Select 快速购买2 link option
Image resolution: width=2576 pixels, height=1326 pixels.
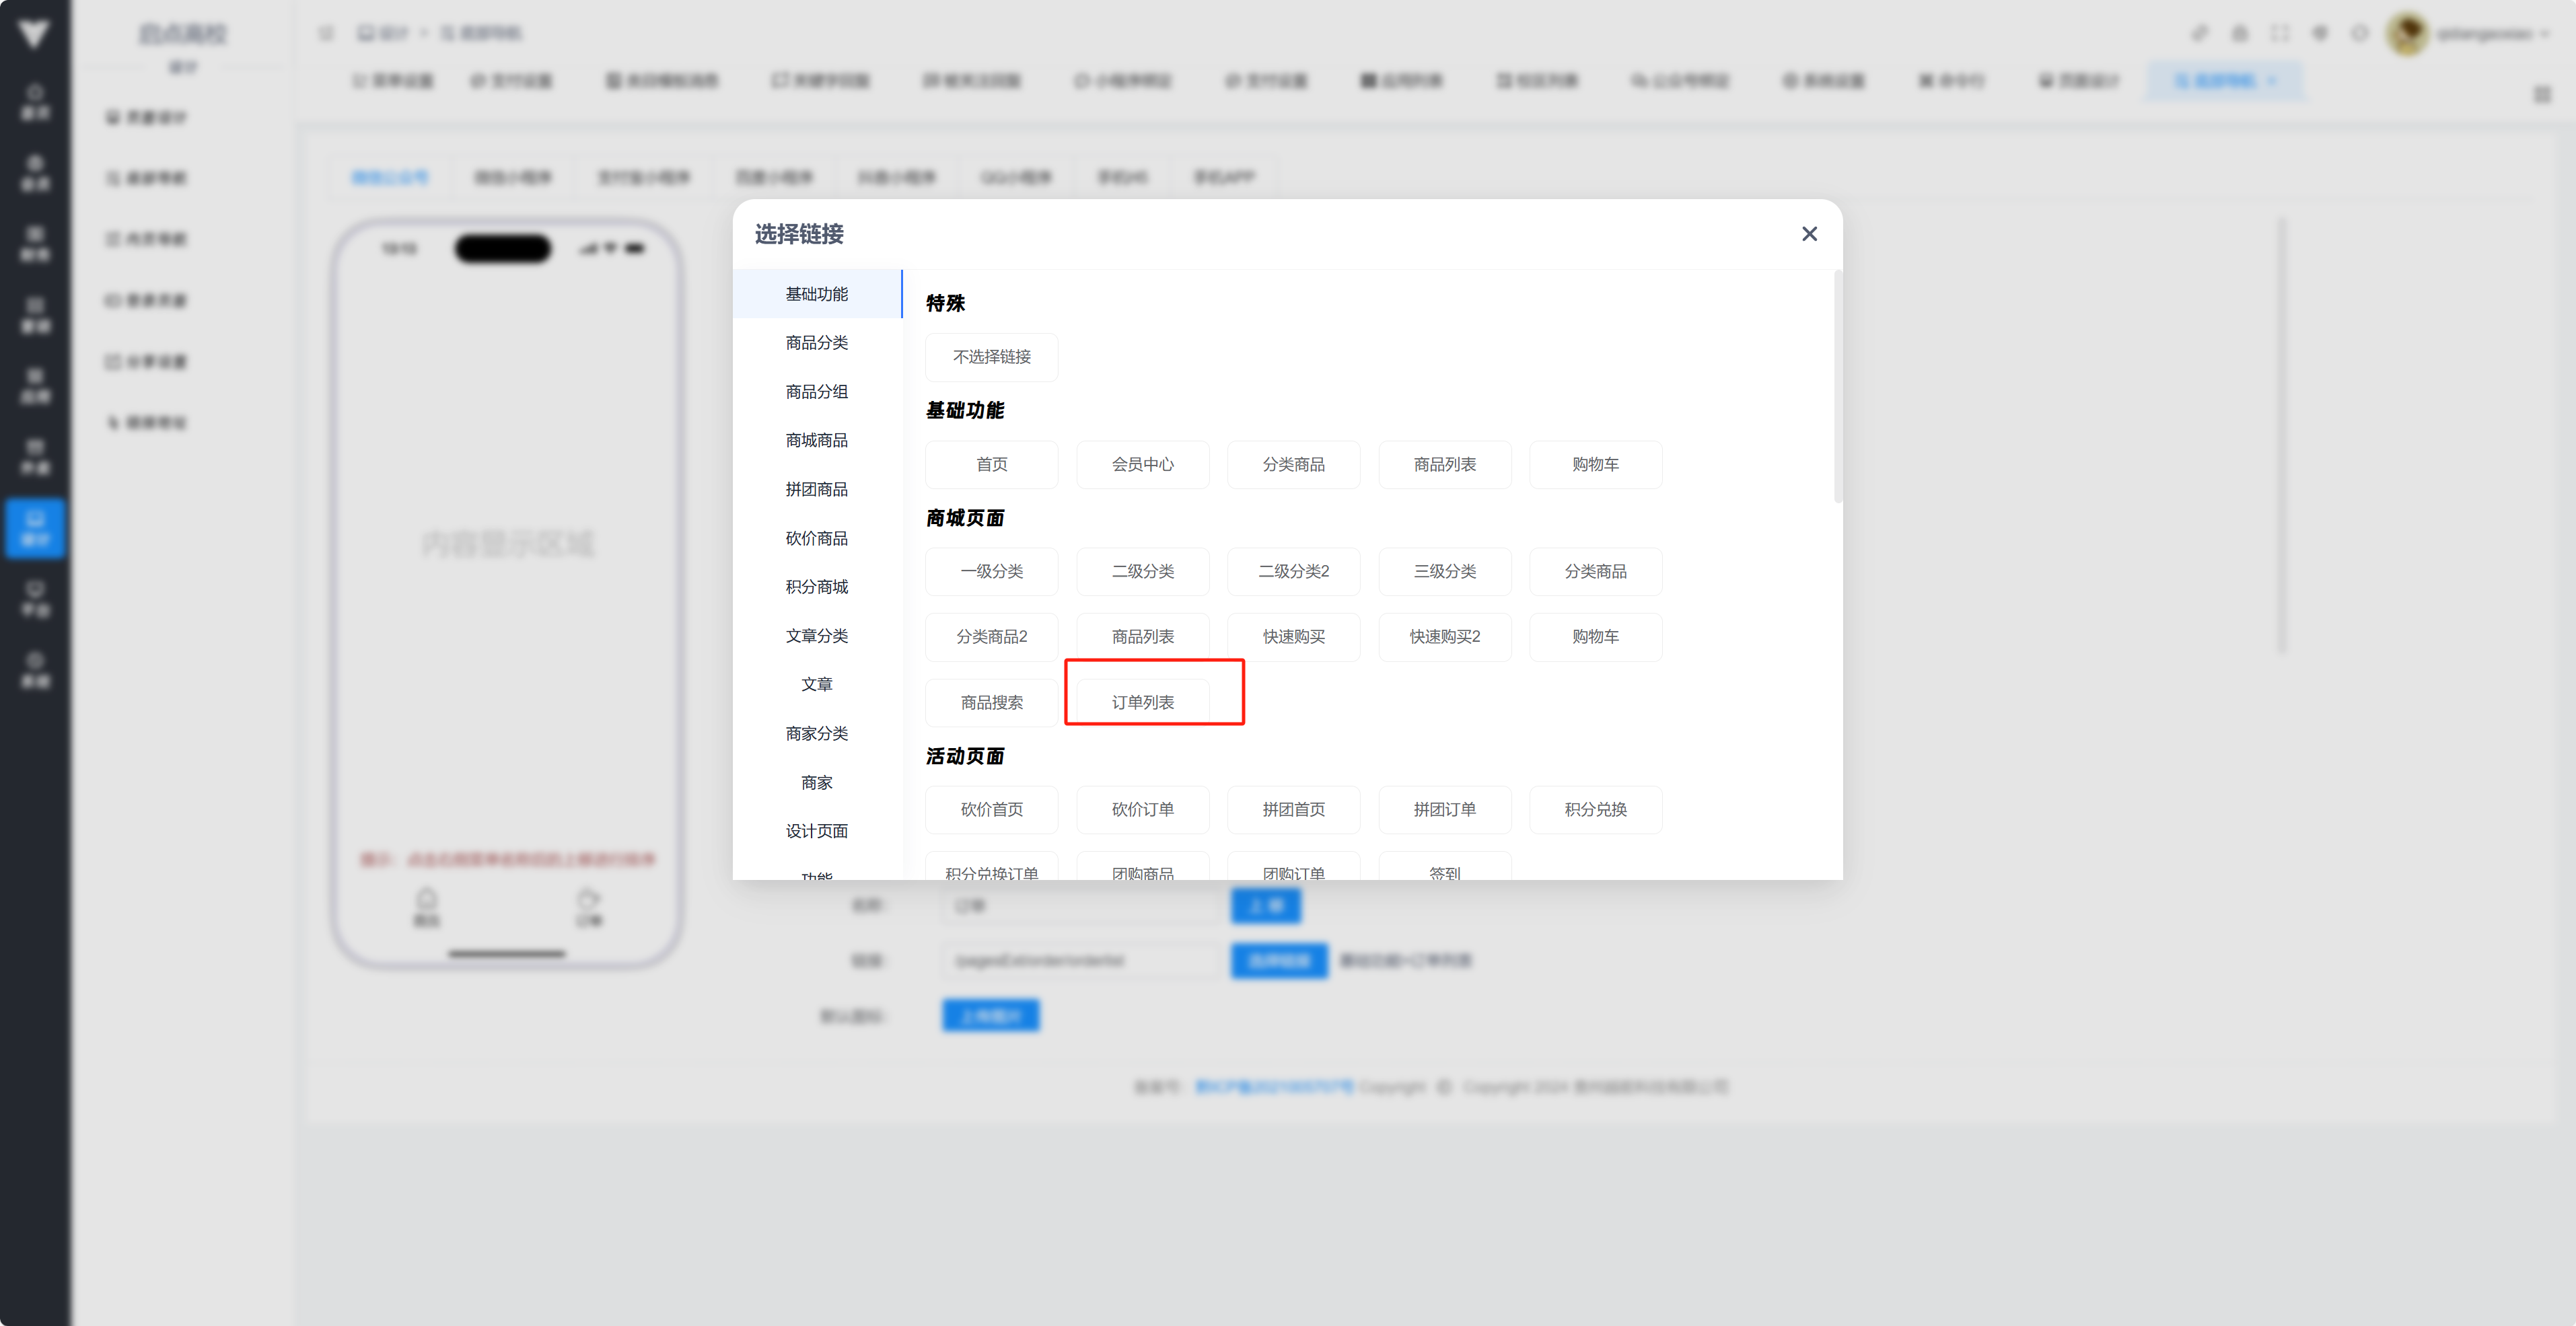pyautogui.click(x=1444, y=637)
